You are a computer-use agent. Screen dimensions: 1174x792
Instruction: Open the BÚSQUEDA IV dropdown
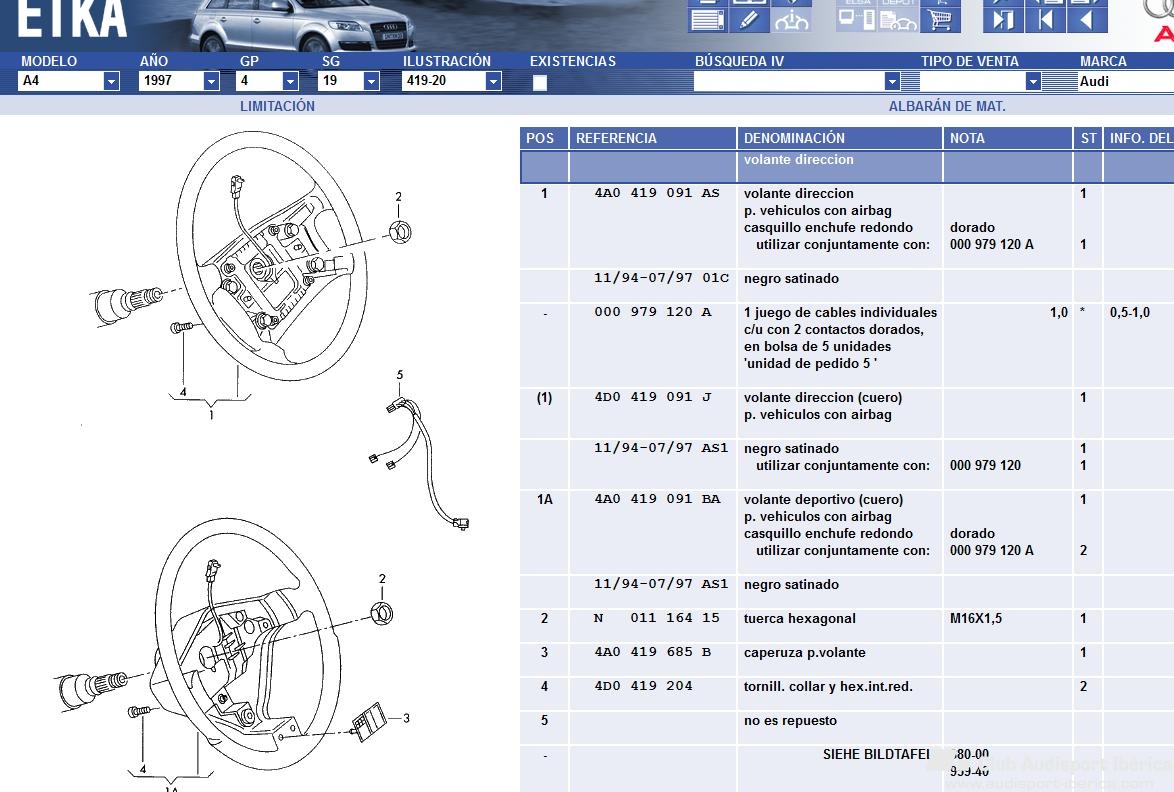892,81
